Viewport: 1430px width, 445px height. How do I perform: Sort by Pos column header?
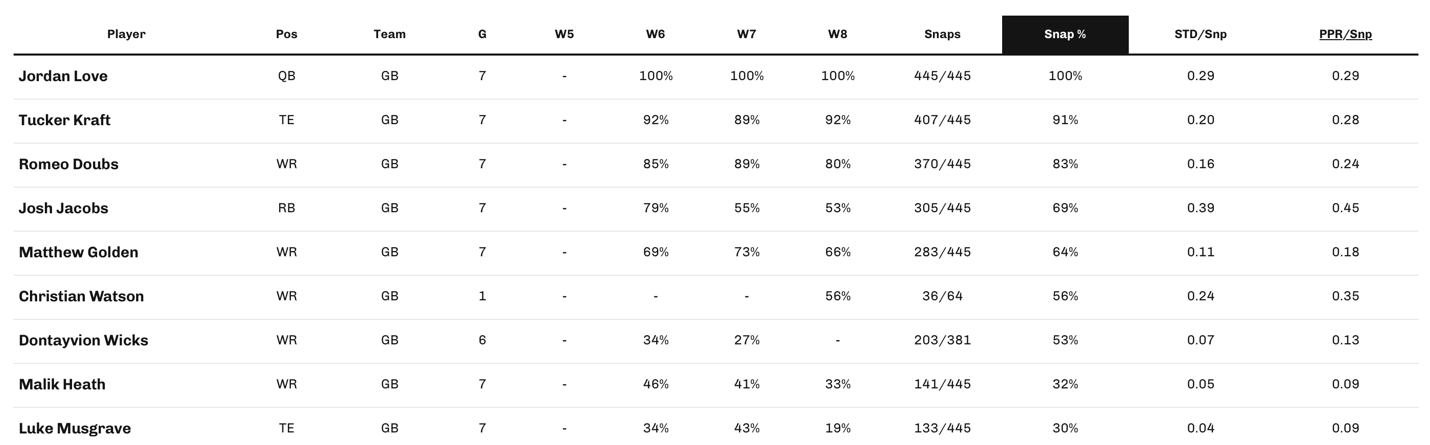coord(286,34)
